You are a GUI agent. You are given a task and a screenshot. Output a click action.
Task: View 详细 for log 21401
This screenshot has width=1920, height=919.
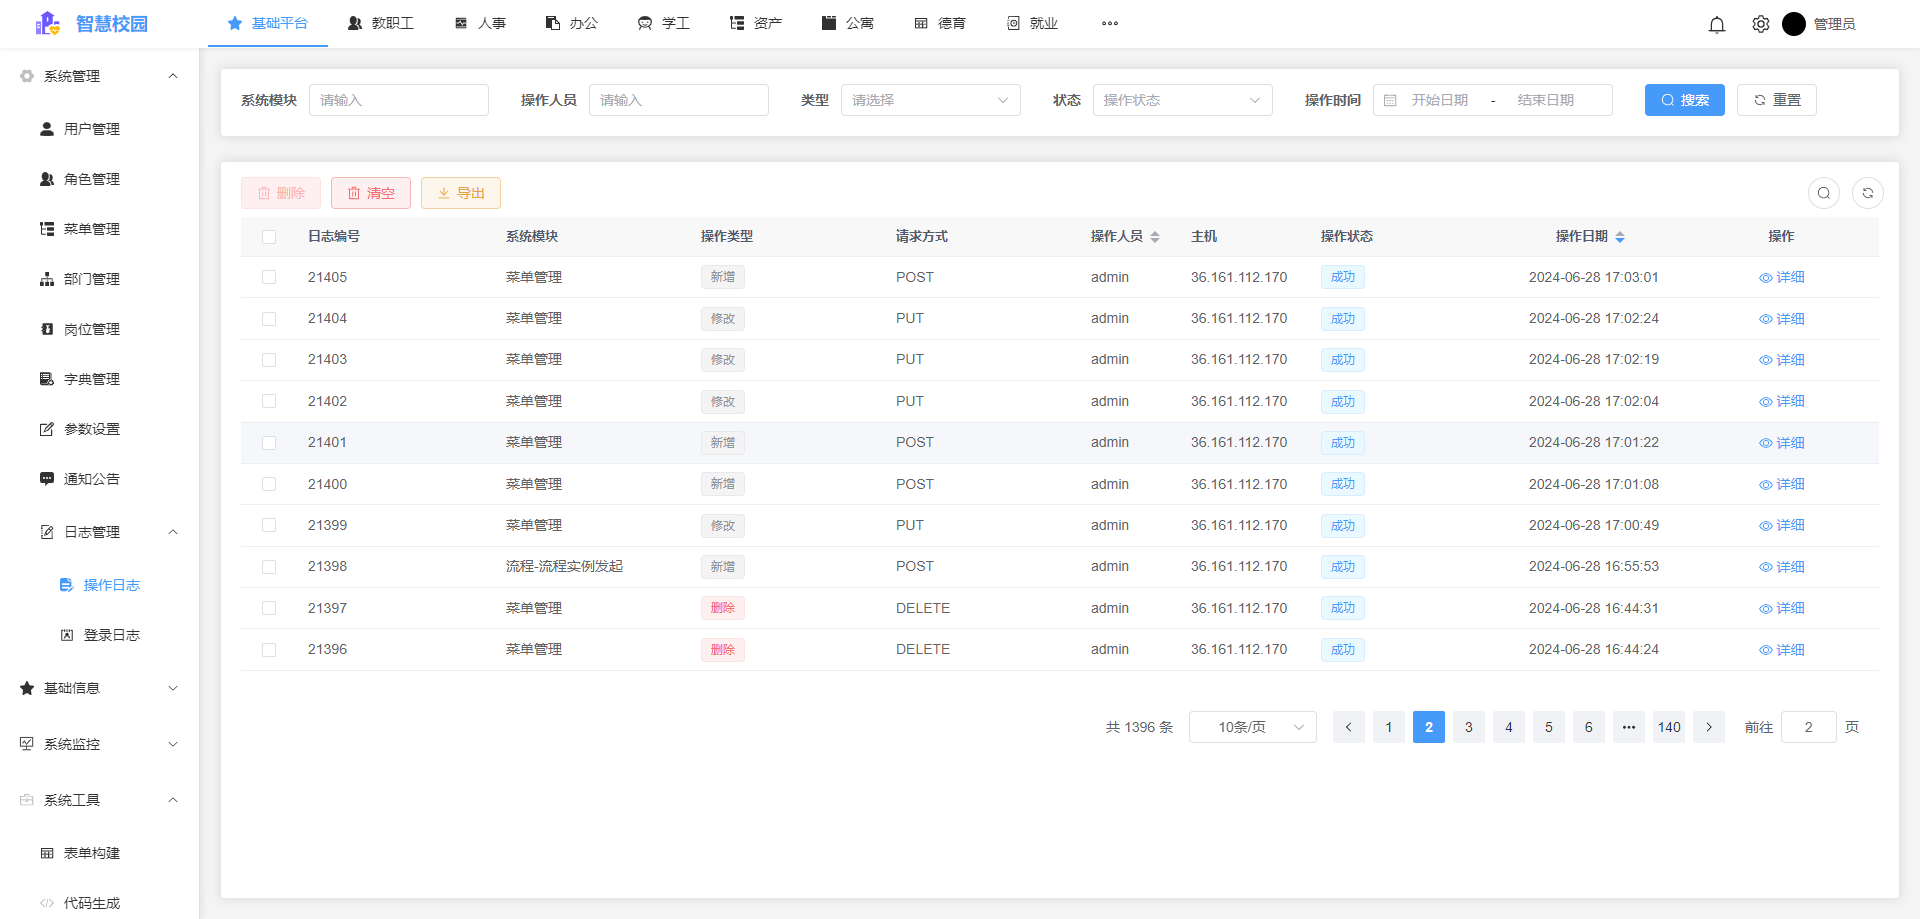point(1782,443)
